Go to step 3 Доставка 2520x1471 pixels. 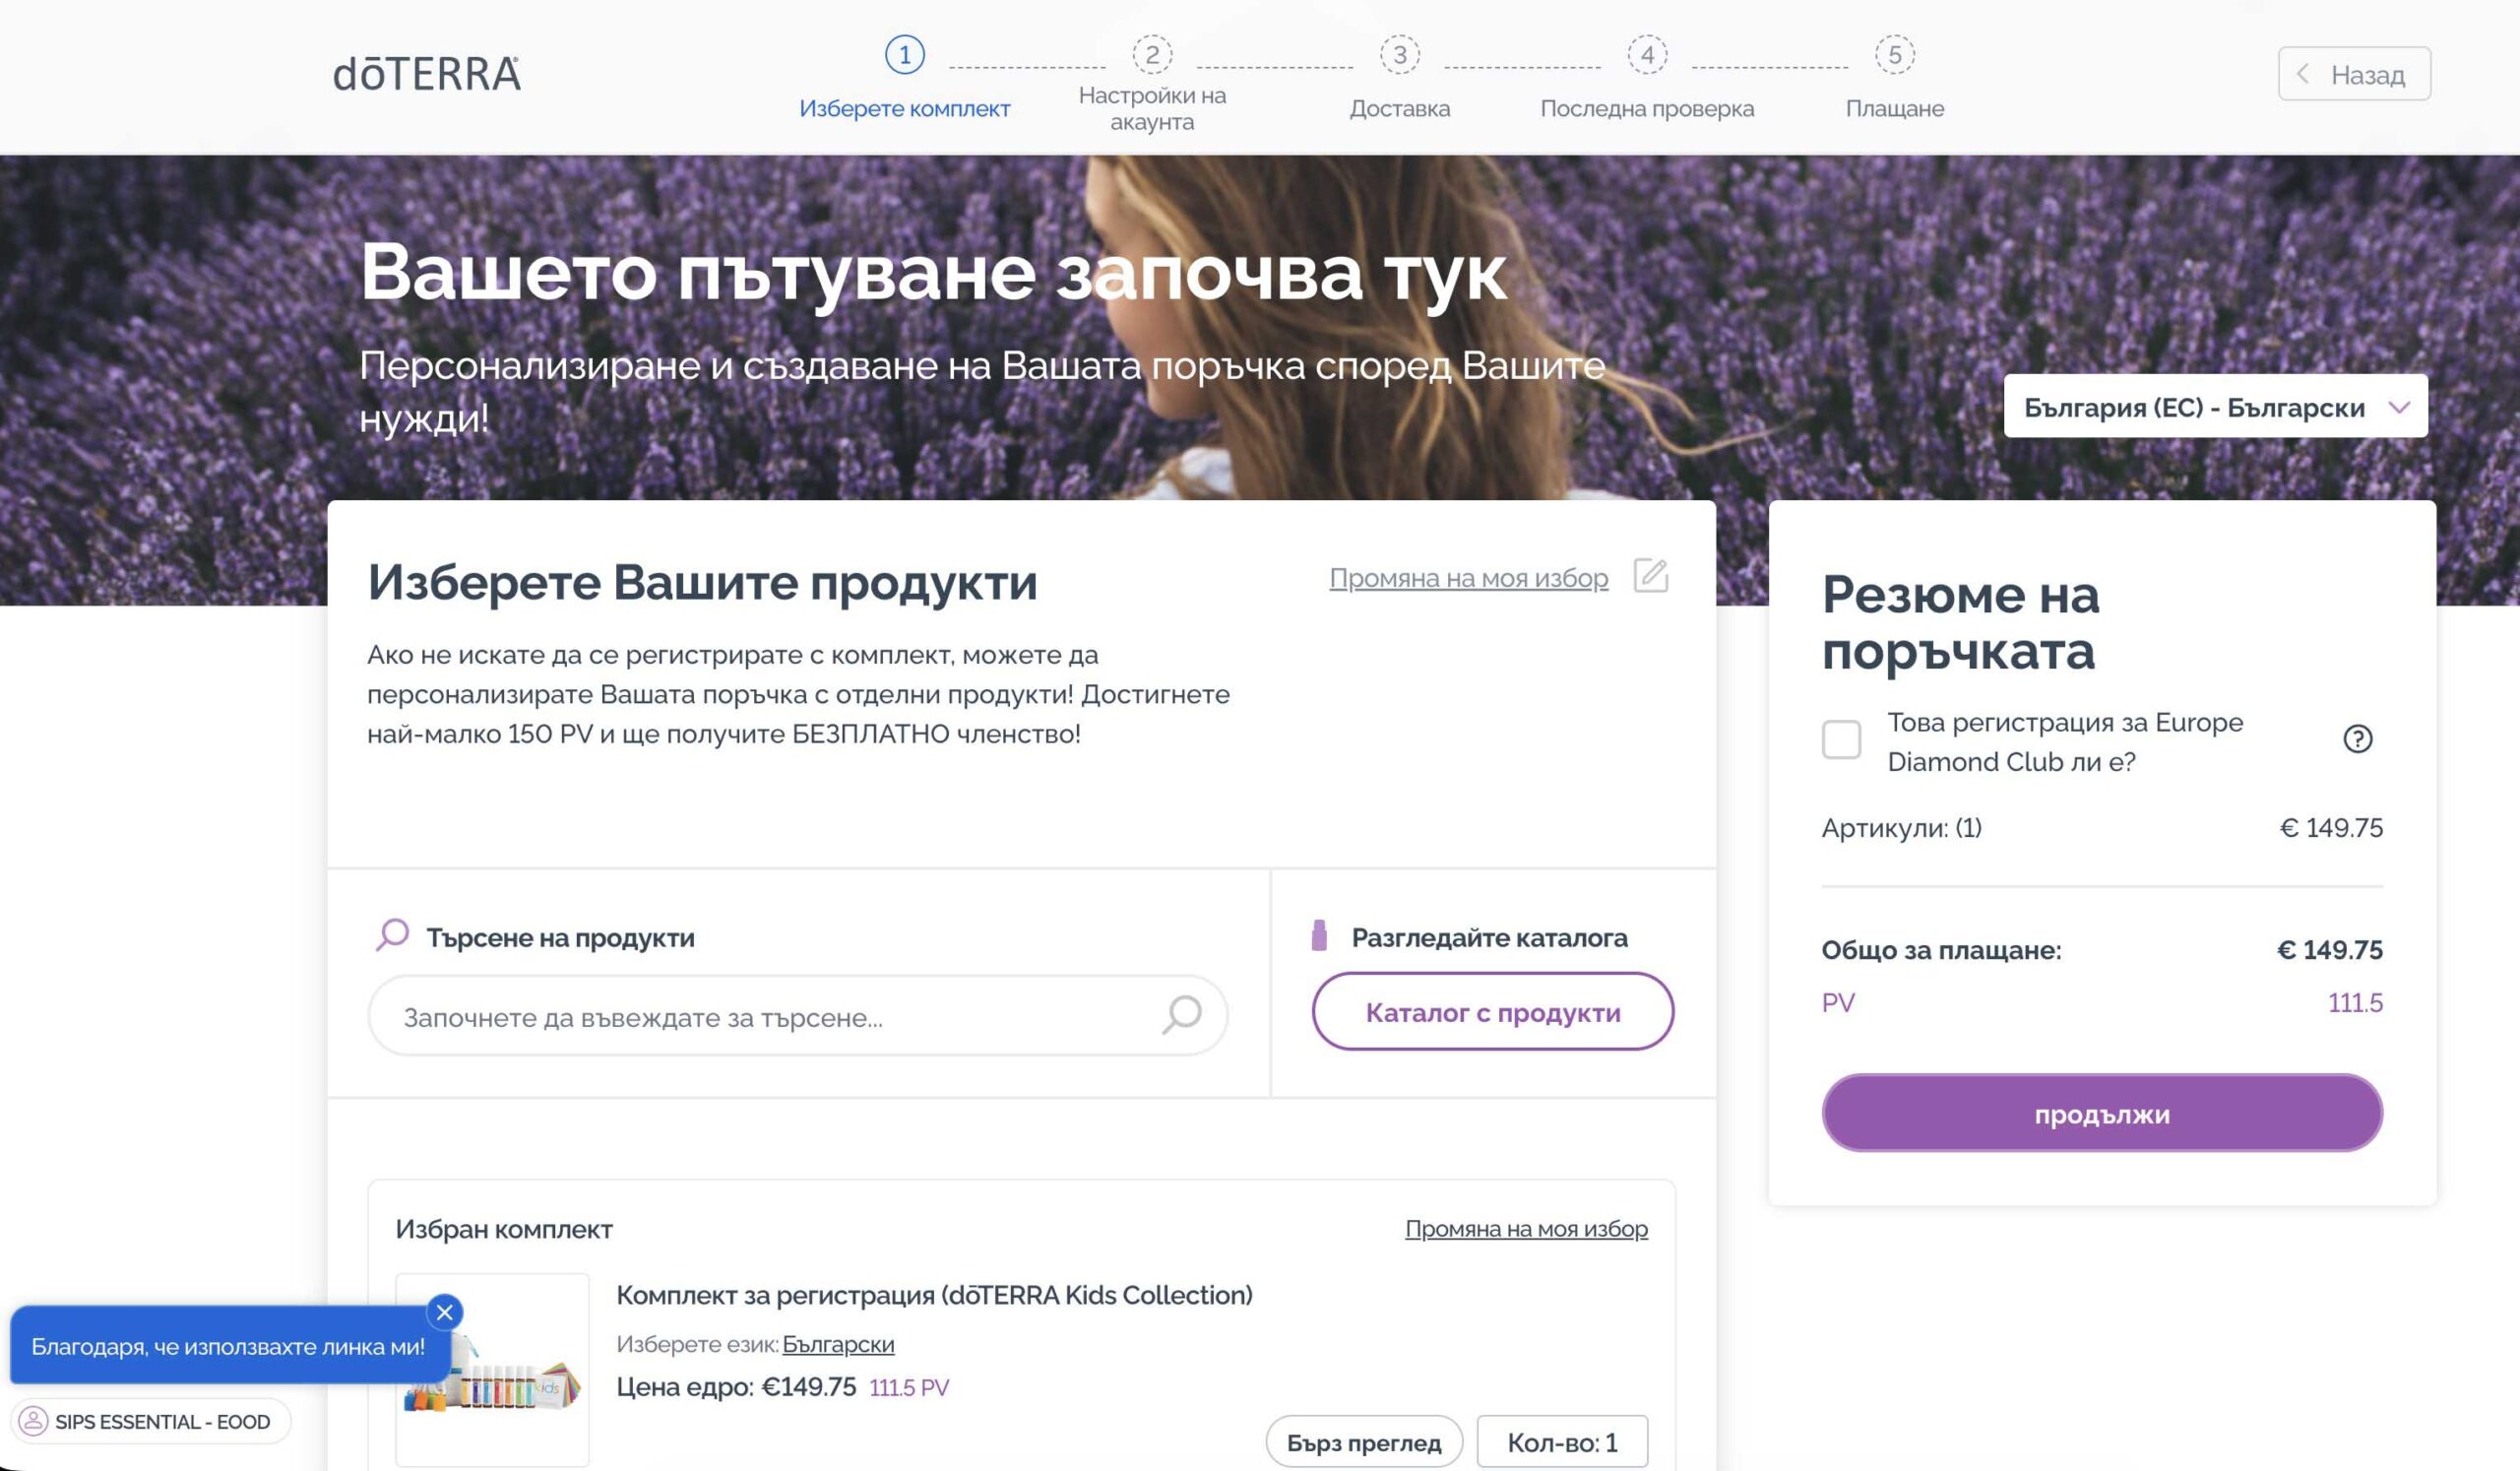tap(1400, 78)
